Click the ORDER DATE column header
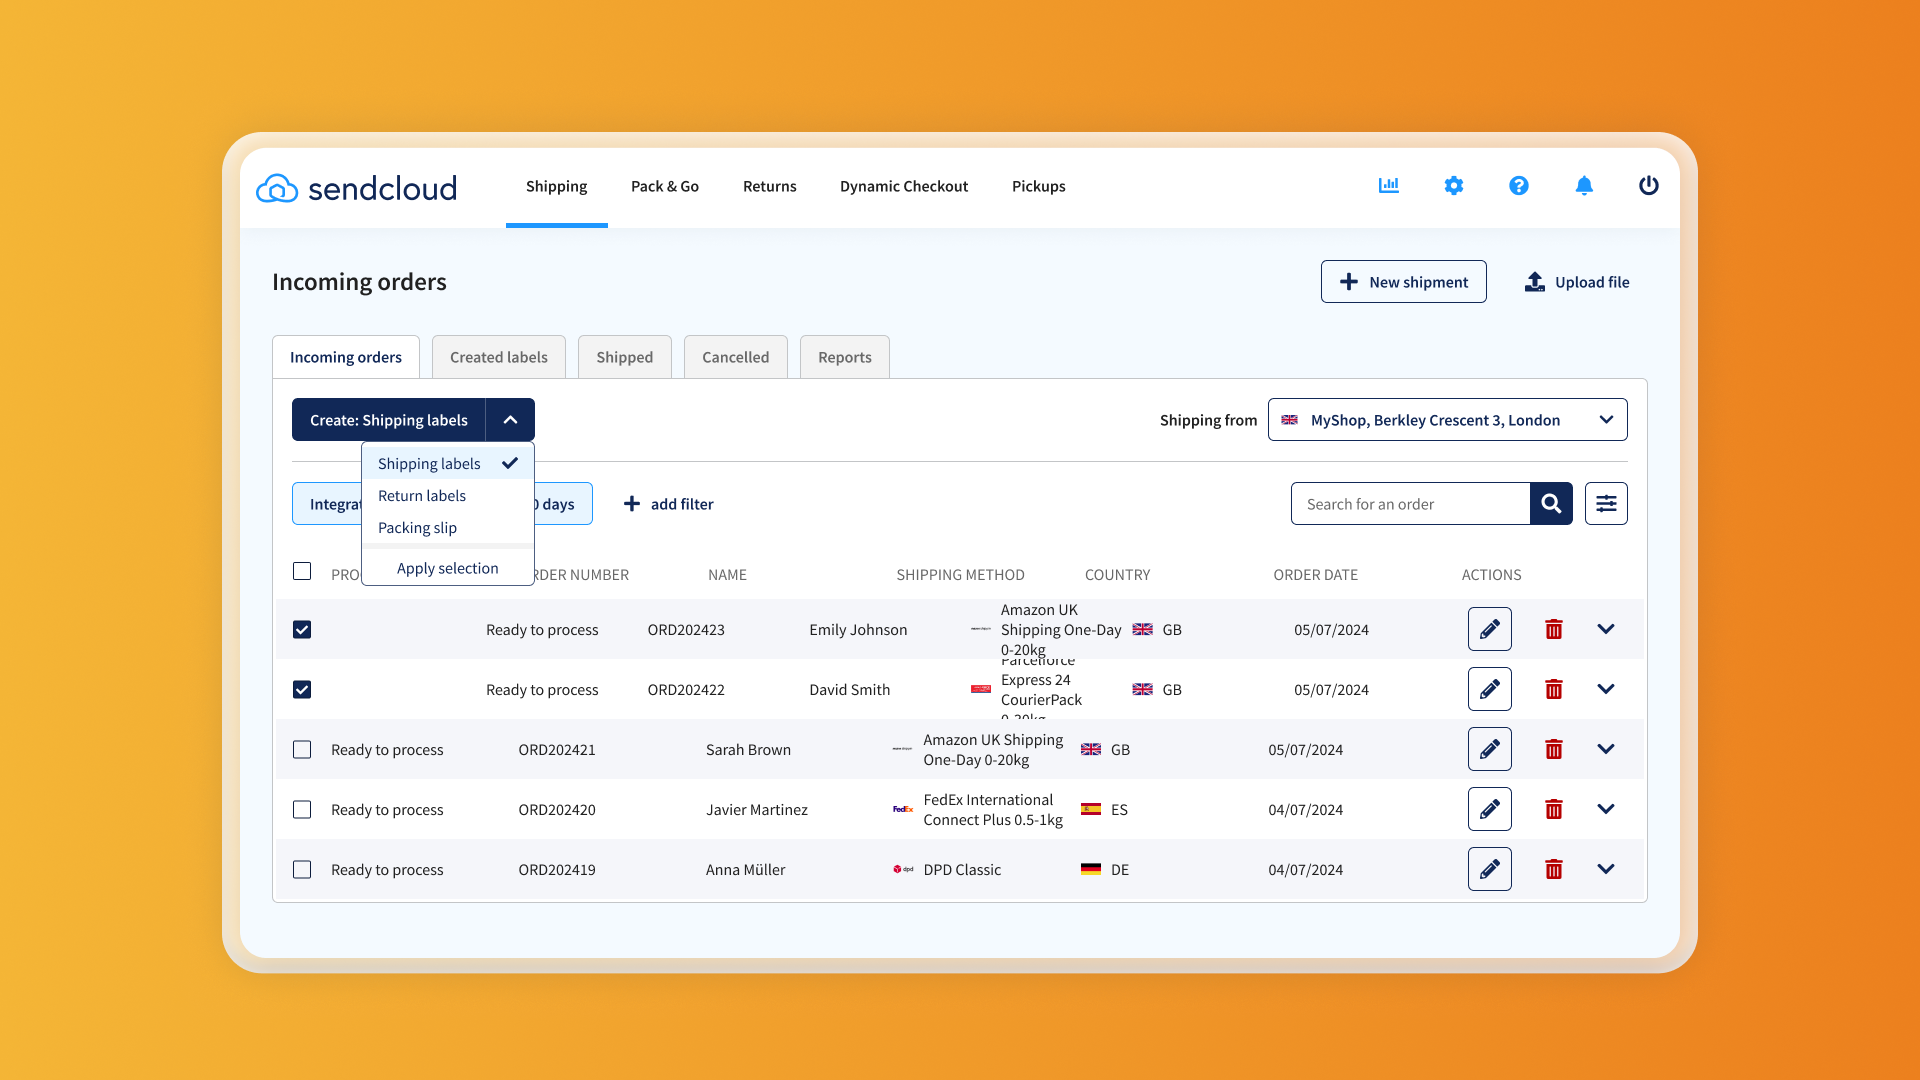Viewport: 1920px width, 1080px height. click(1315, 575)
